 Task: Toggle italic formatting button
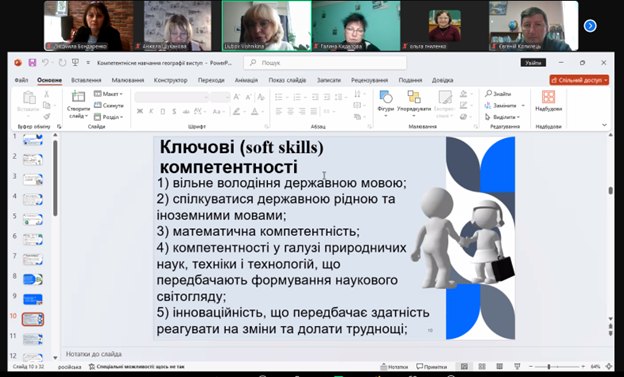(x=151, y=111)
